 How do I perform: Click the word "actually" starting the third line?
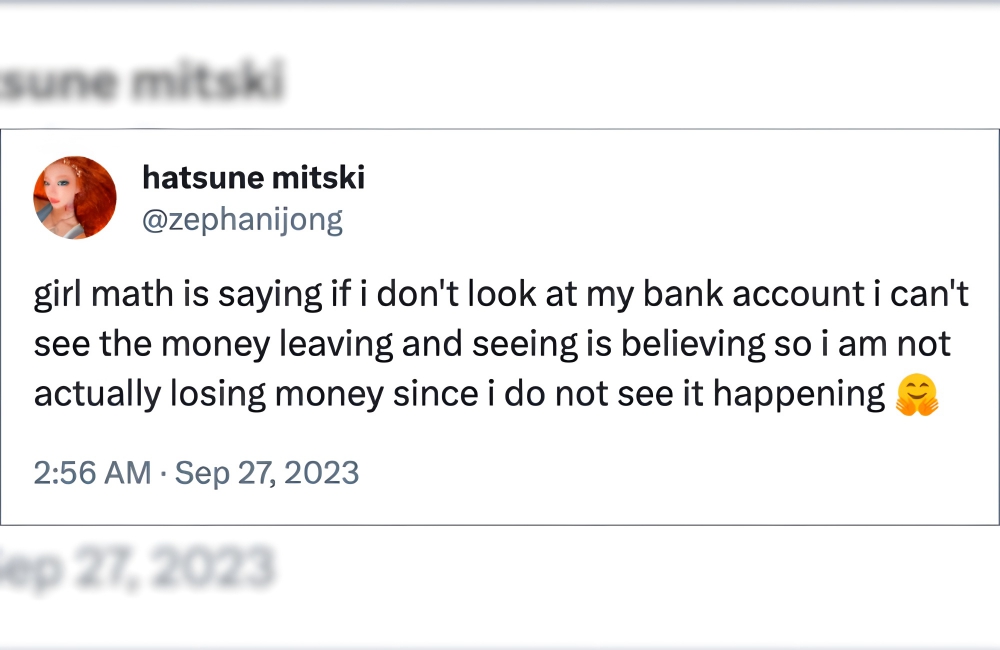tap(95, 394)
